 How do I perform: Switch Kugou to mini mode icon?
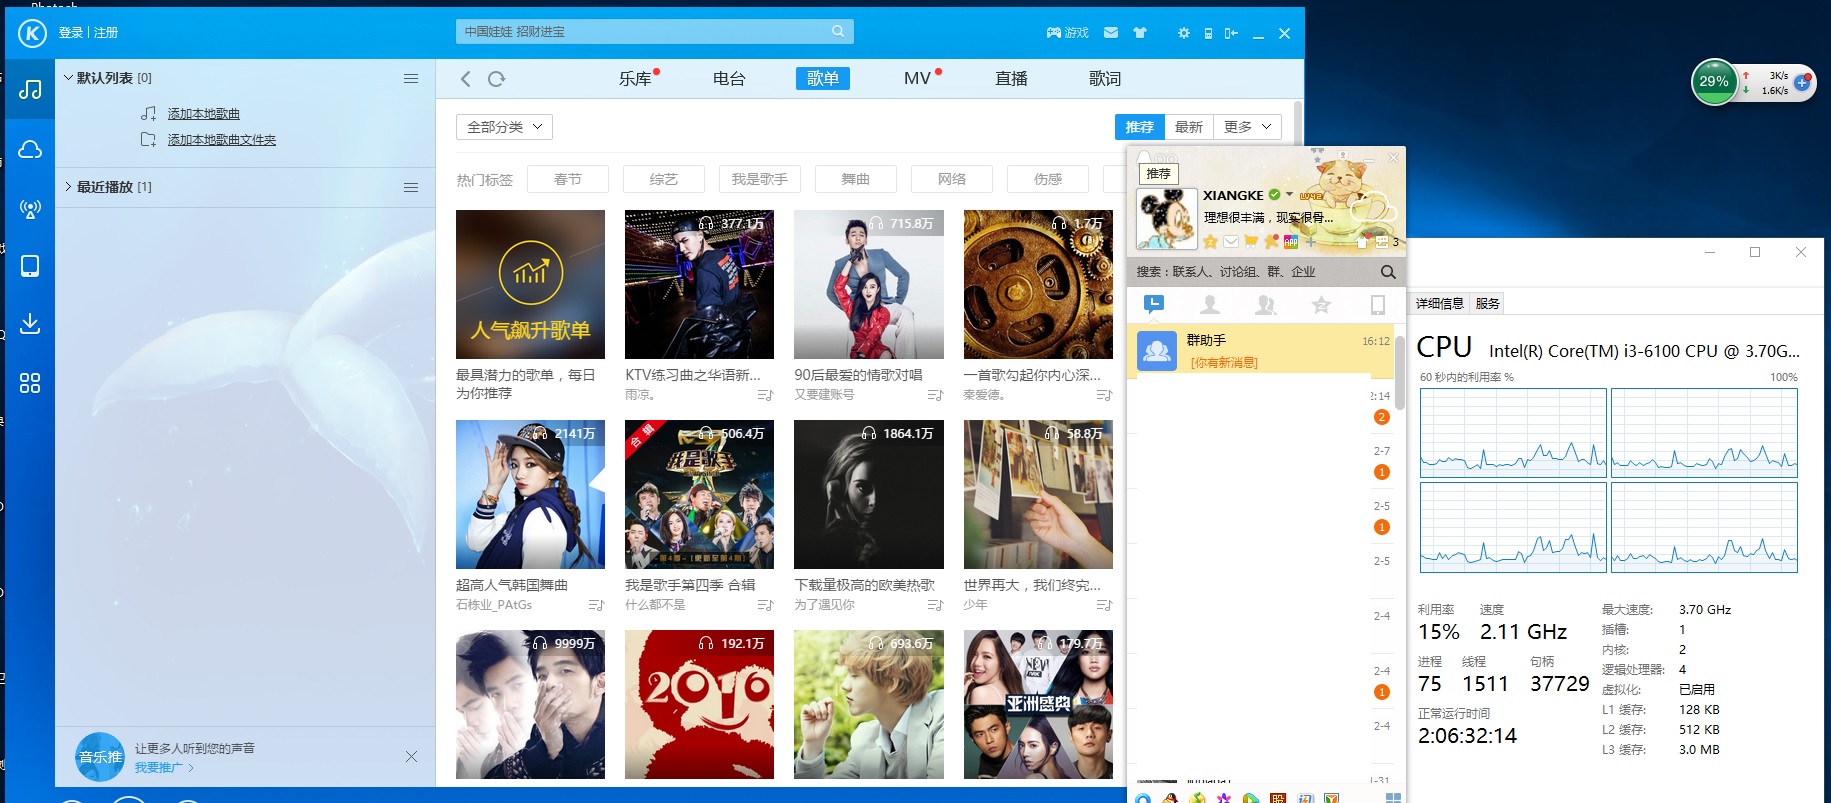point(1231,33)
